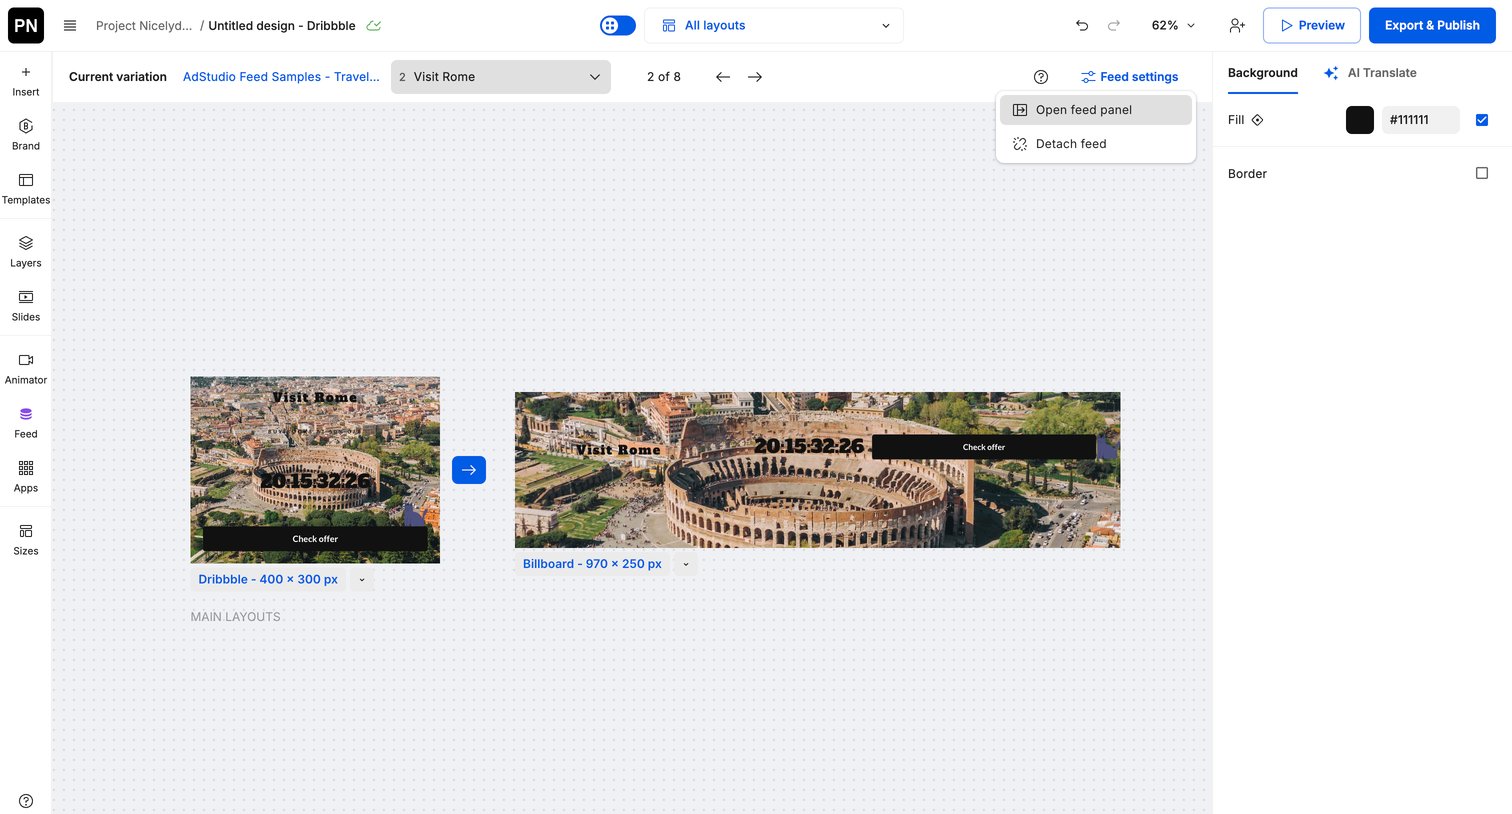1512x814 pixels.
Task: Switch to the Background tab
Action: tap(1263, 73)
